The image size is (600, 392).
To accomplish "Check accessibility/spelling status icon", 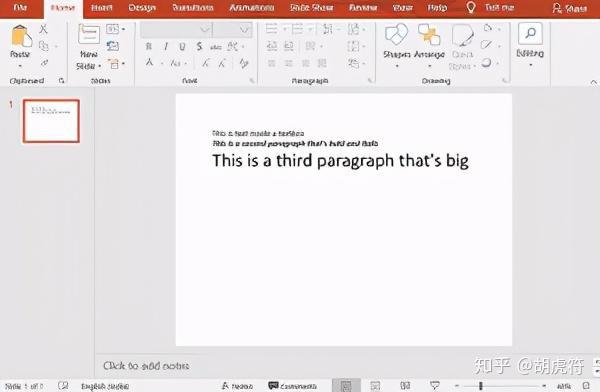I will pyautogui.click(x=63, y=386).
